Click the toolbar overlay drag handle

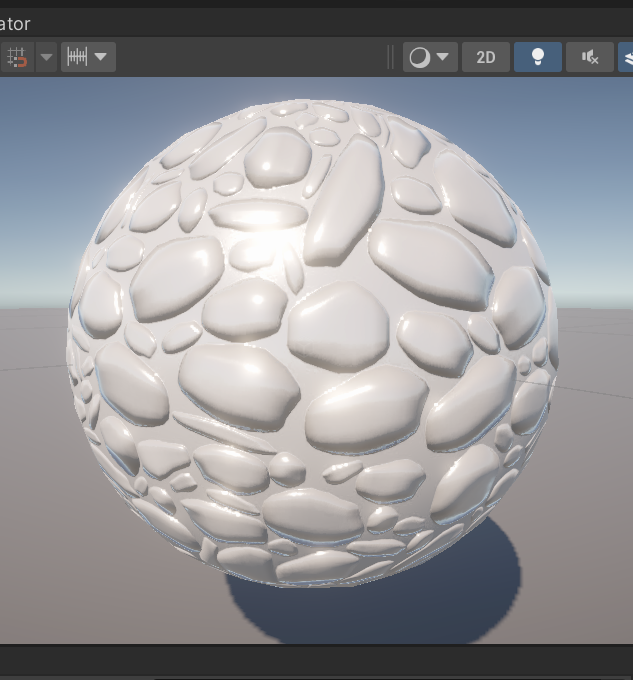click(390, 57)
